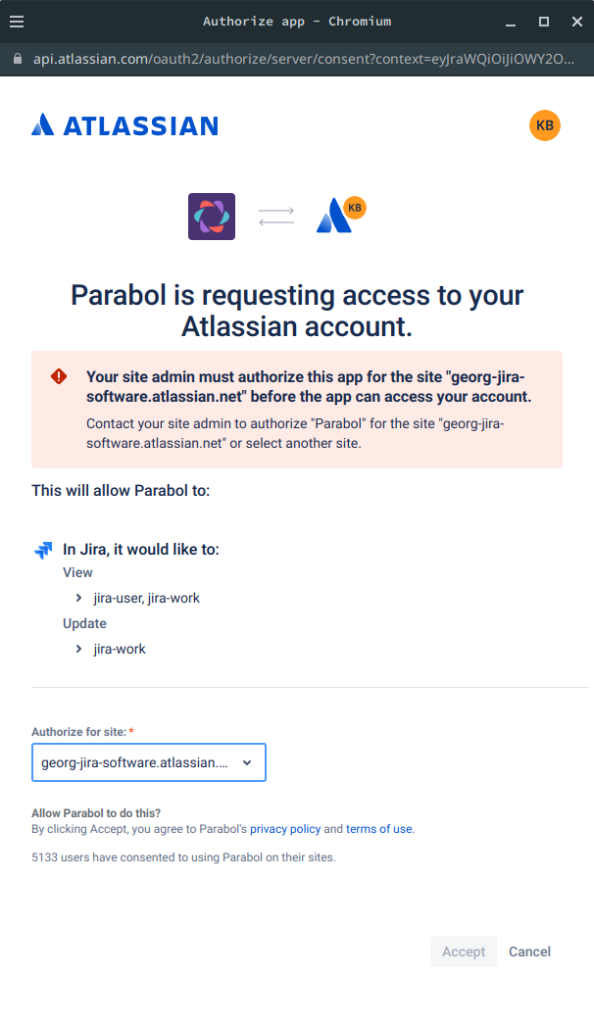594x1024 pixels.
Task: Click the purple Parabol app icon
Action: (x=211, y=216)
